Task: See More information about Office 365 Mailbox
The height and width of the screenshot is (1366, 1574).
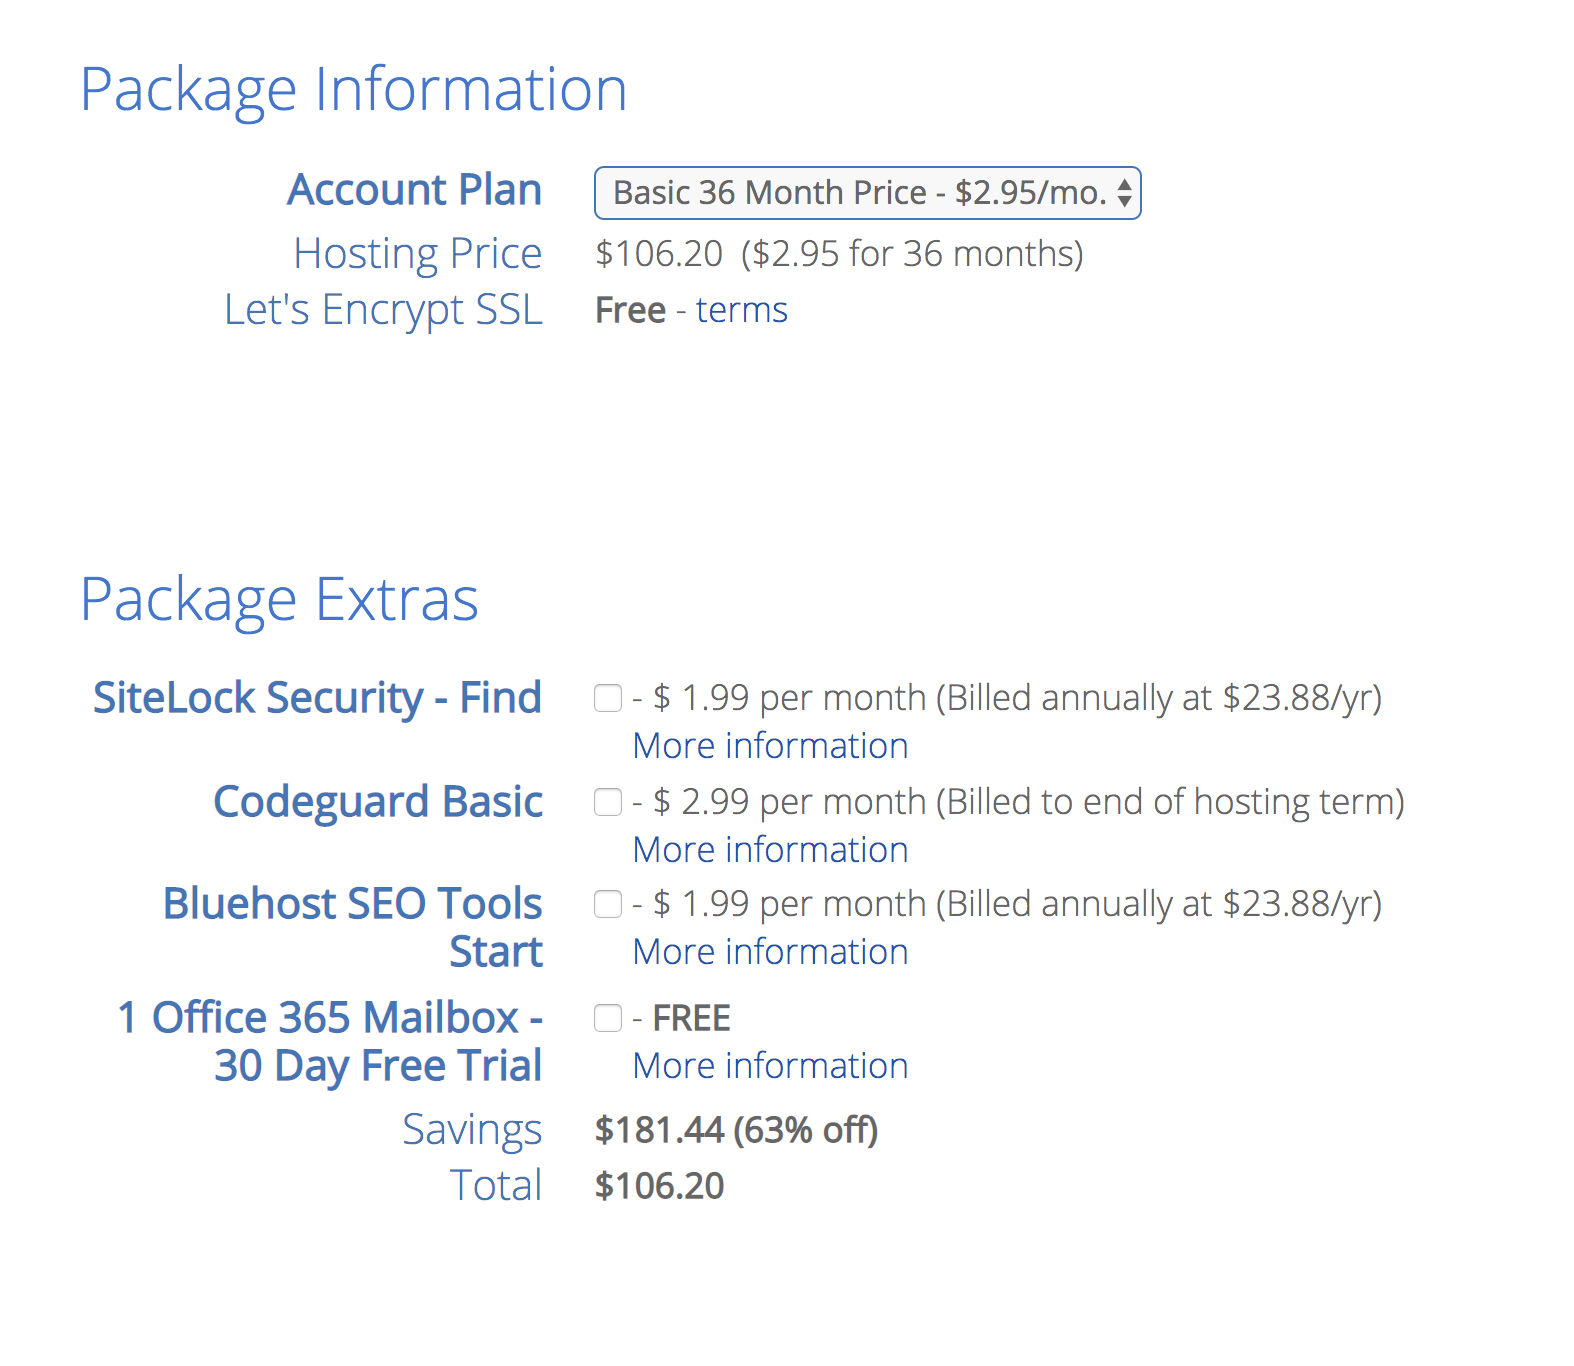Action: click(x=768, y=1066)
